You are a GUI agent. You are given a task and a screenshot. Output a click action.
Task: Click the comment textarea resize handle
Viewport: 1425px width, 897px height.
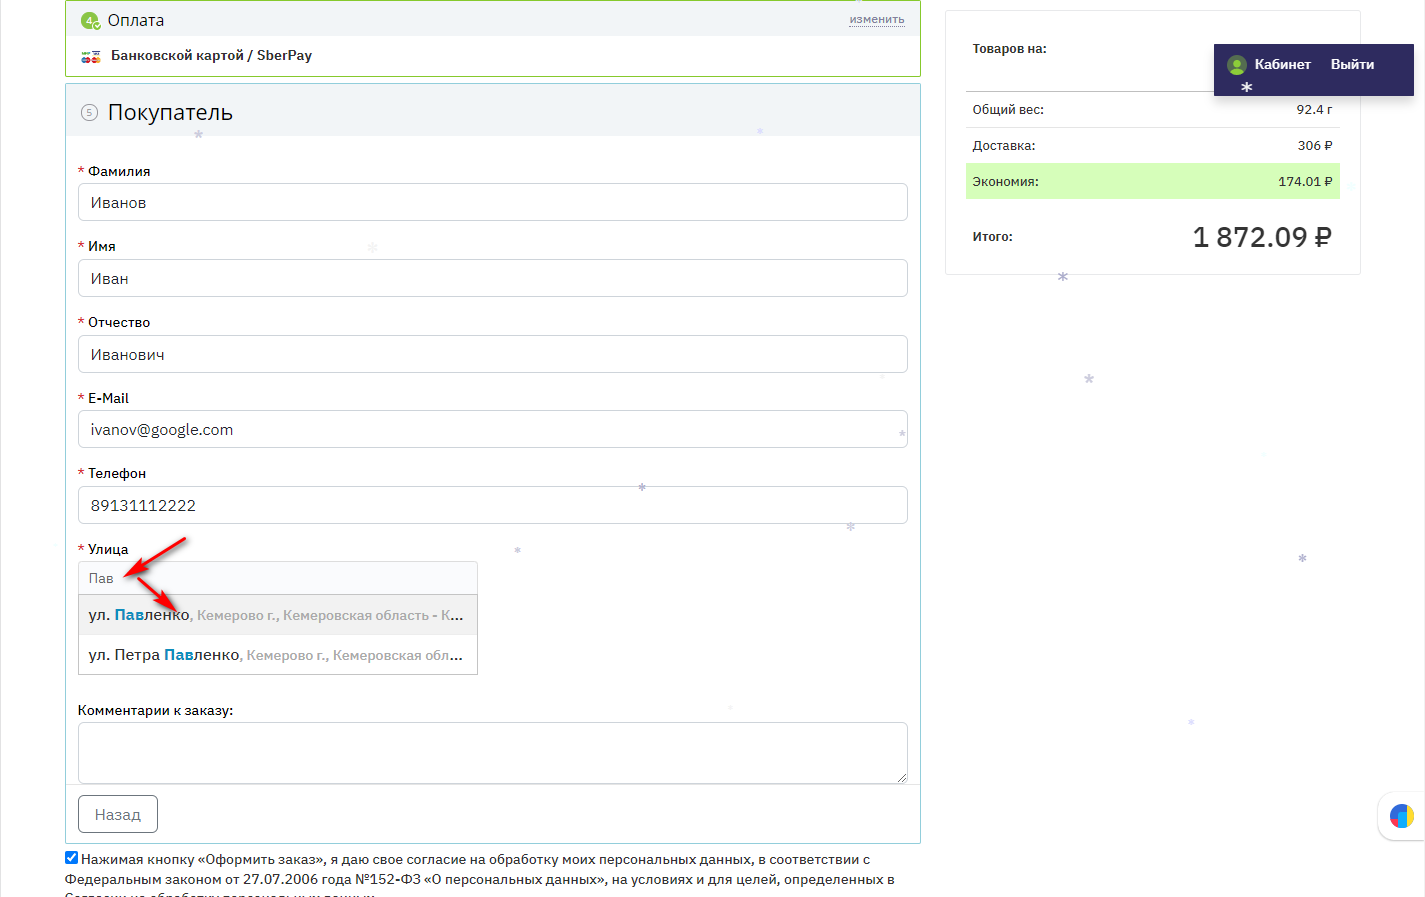(902, 778)
